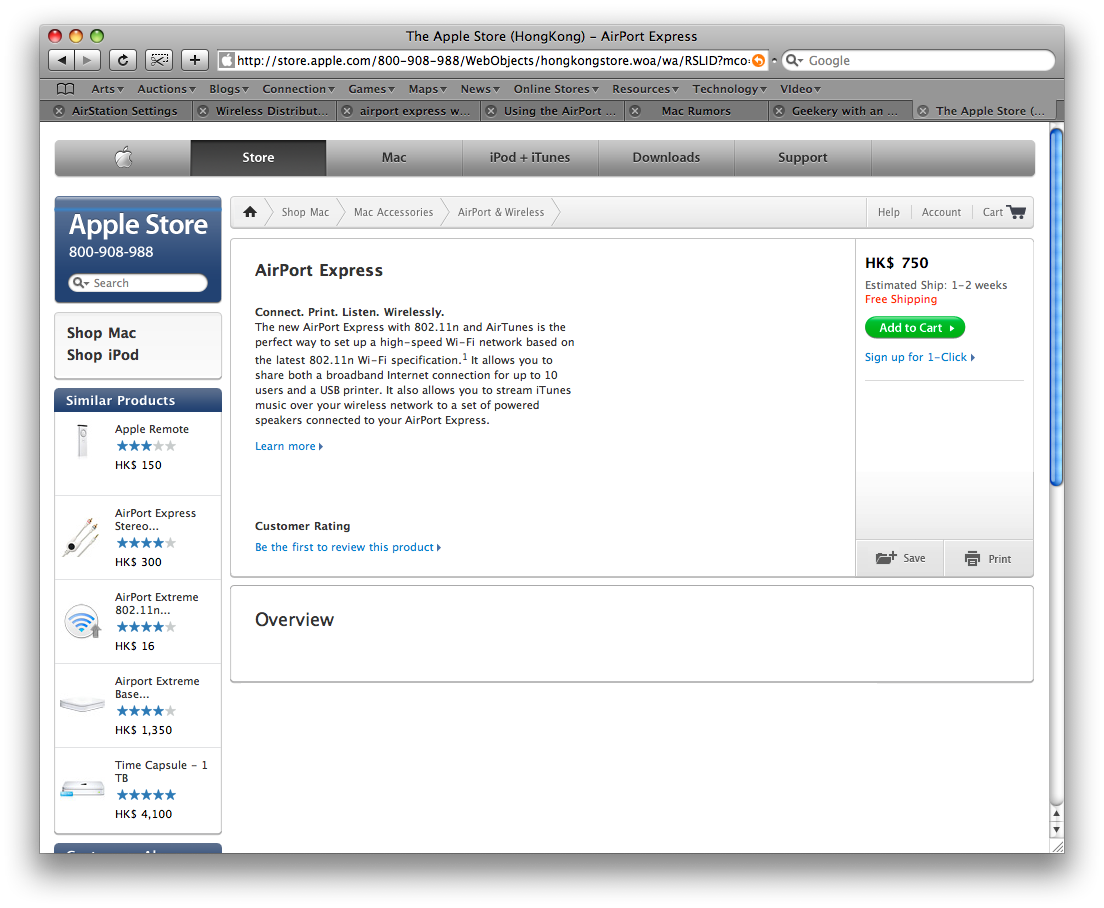Image resolution: width=1104 pixels, height=908 pixels.
Task: Switch to the AirStation Settings tab
Action: pyautogui.click(x=125, y=111)
